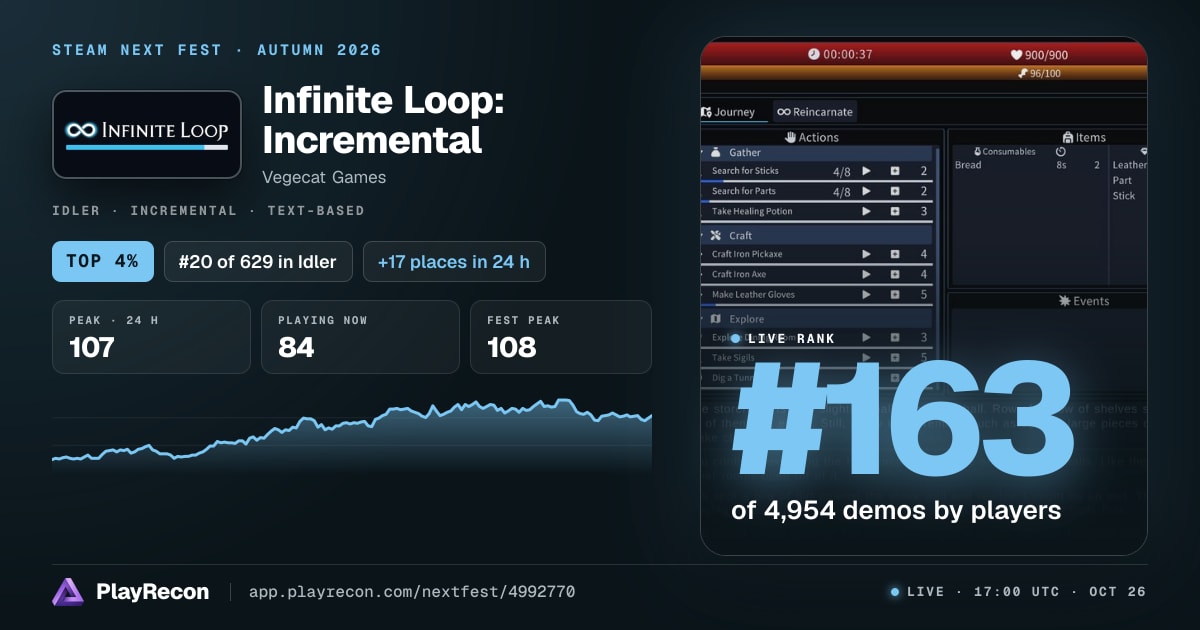This screenshot has width=1200, height=630.
Task: Click the red health bar
Action: pyautogui.click(x=924, y=54)
